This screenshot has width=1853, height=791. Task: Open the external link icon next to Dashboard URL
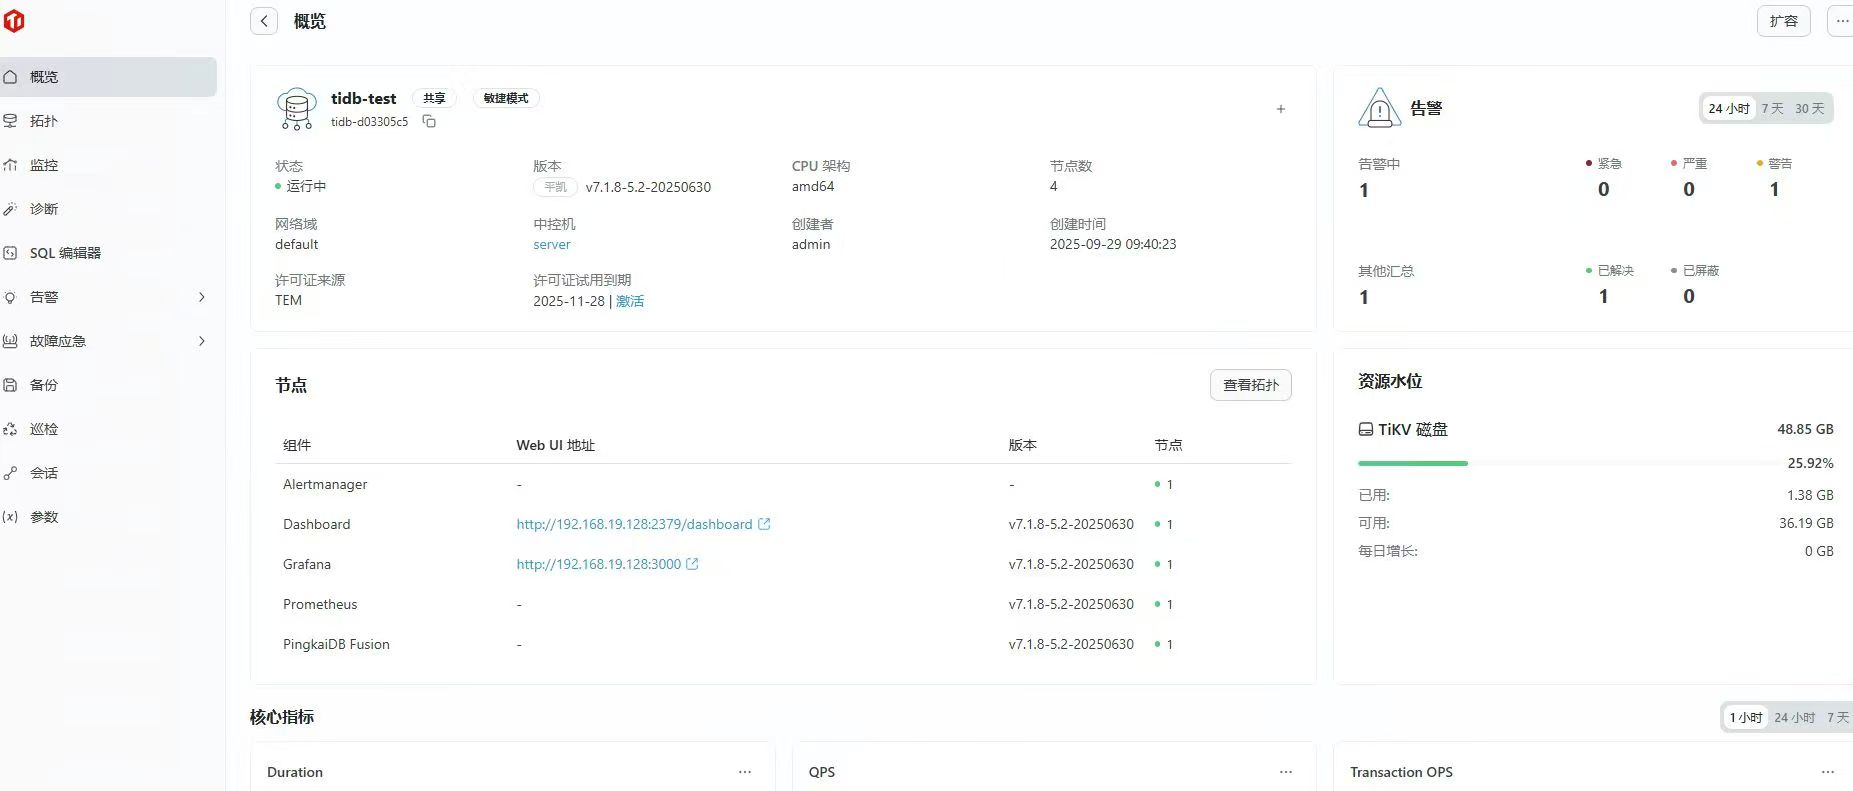[764, 524]
